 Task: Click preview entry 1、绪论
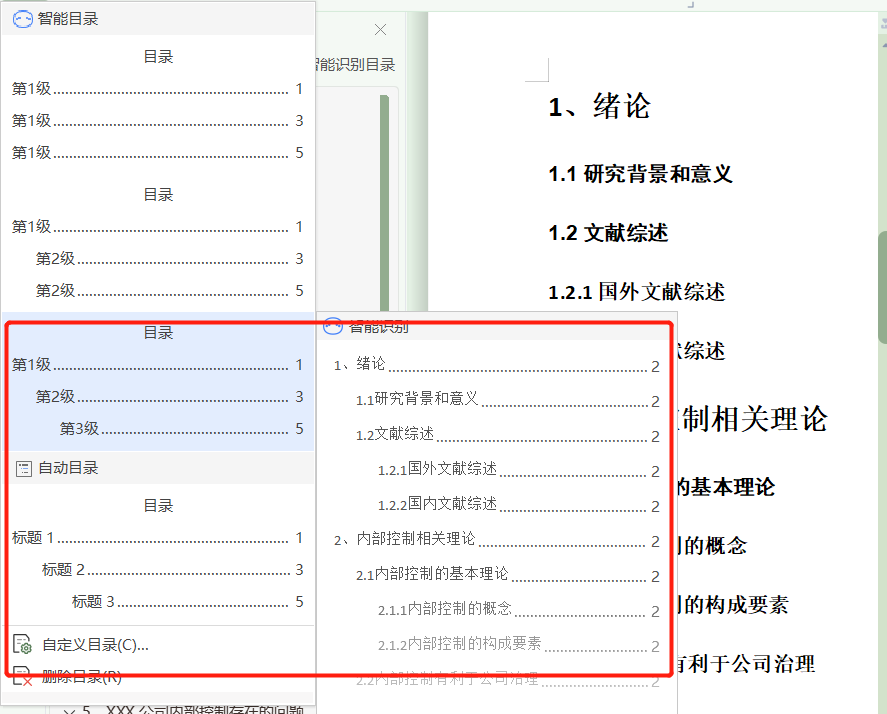coord(496,365)
